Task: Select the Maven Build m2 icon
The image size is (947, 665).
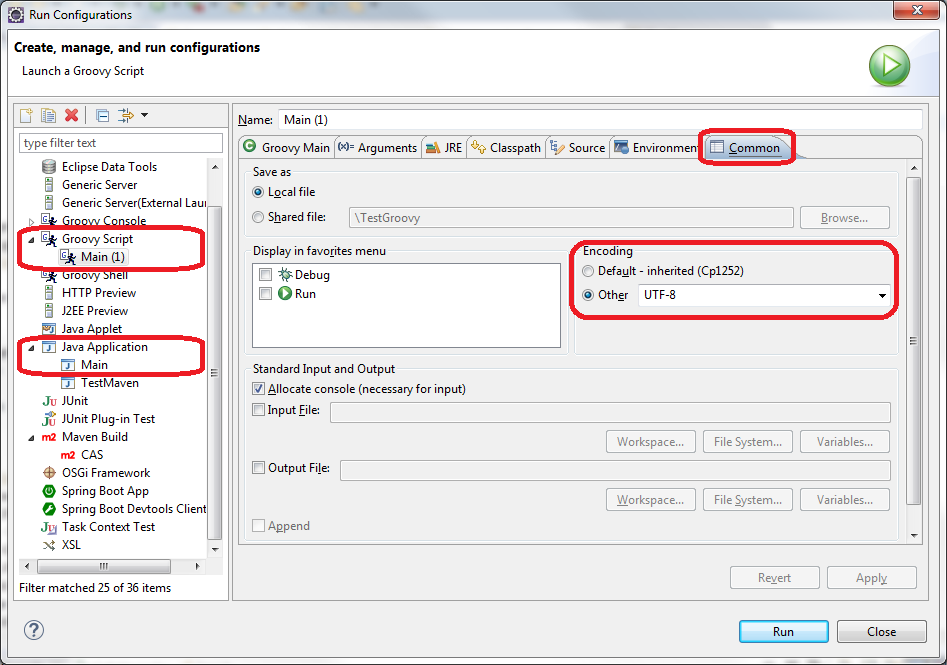Action: point(49,437)
